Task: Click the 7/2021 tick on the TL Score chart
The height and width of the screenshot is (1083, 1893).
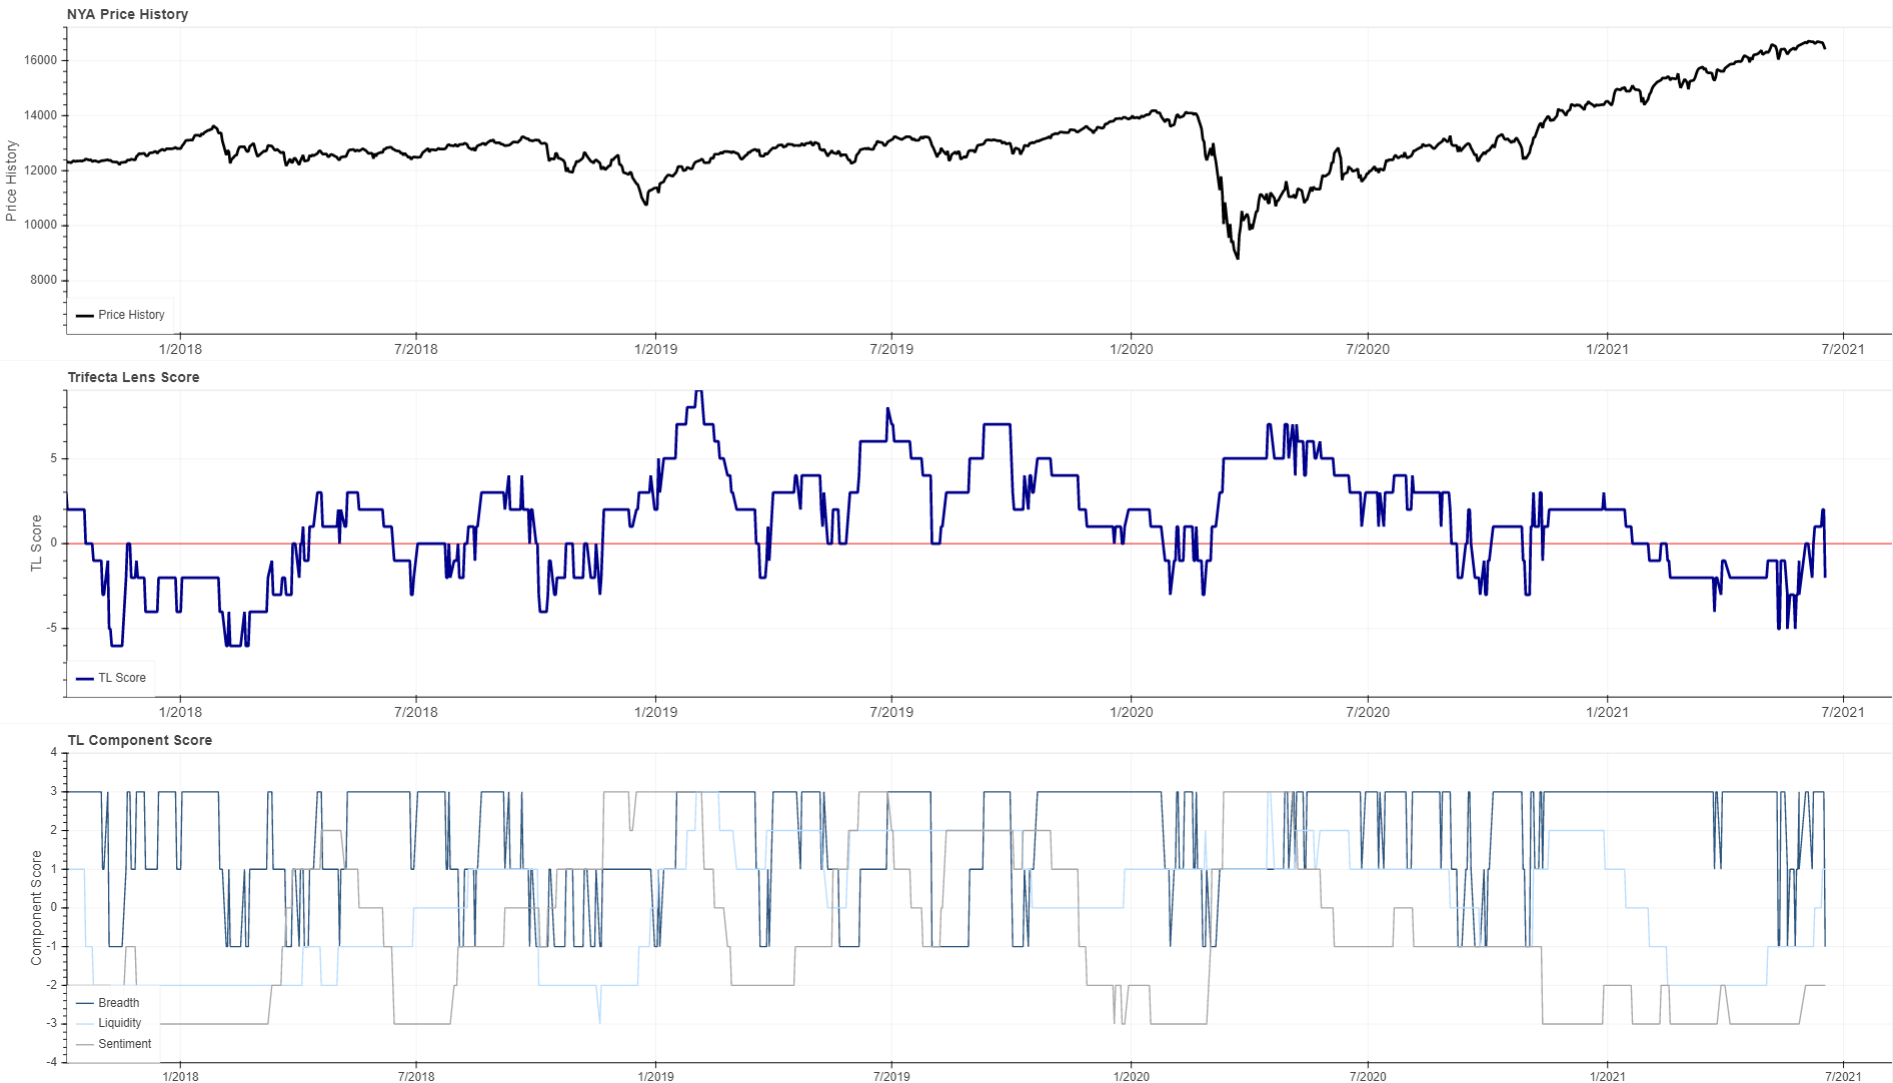Action: pos(1845,712)
